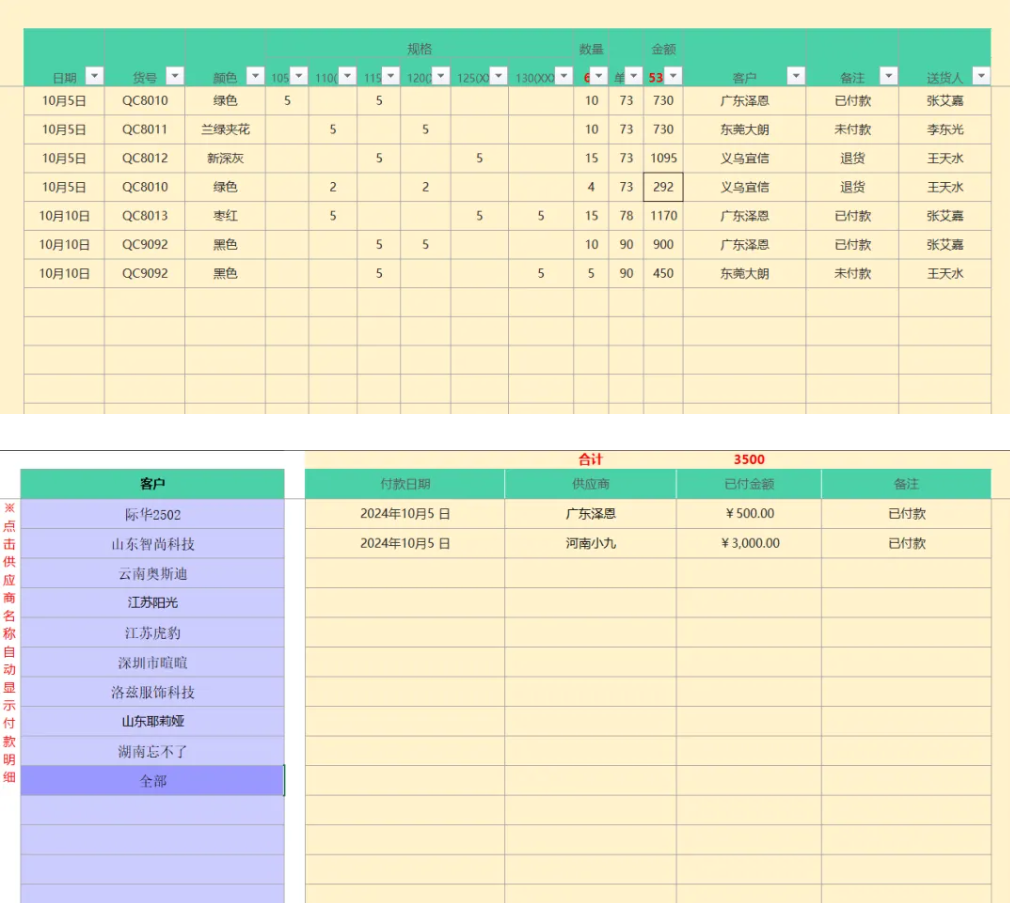Screen dimensions: 1010x903
Task: Select 义乌宜信 in the 1095 amount row
Action: (x=744, y=158)
